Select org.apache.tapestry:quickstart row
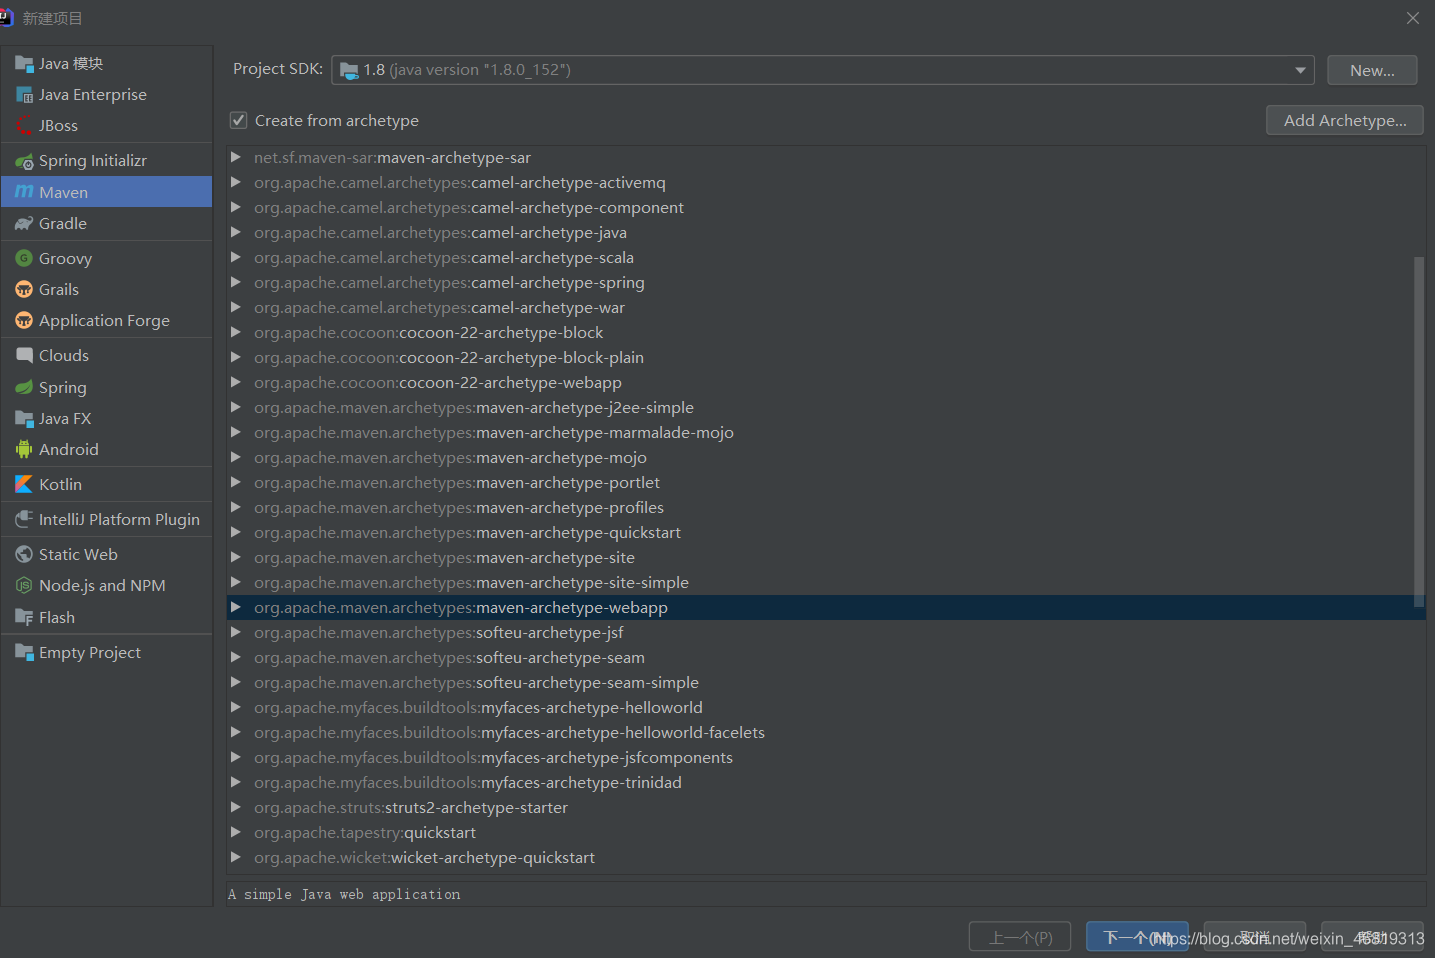 pyautogui.click(x=826, y=832)
